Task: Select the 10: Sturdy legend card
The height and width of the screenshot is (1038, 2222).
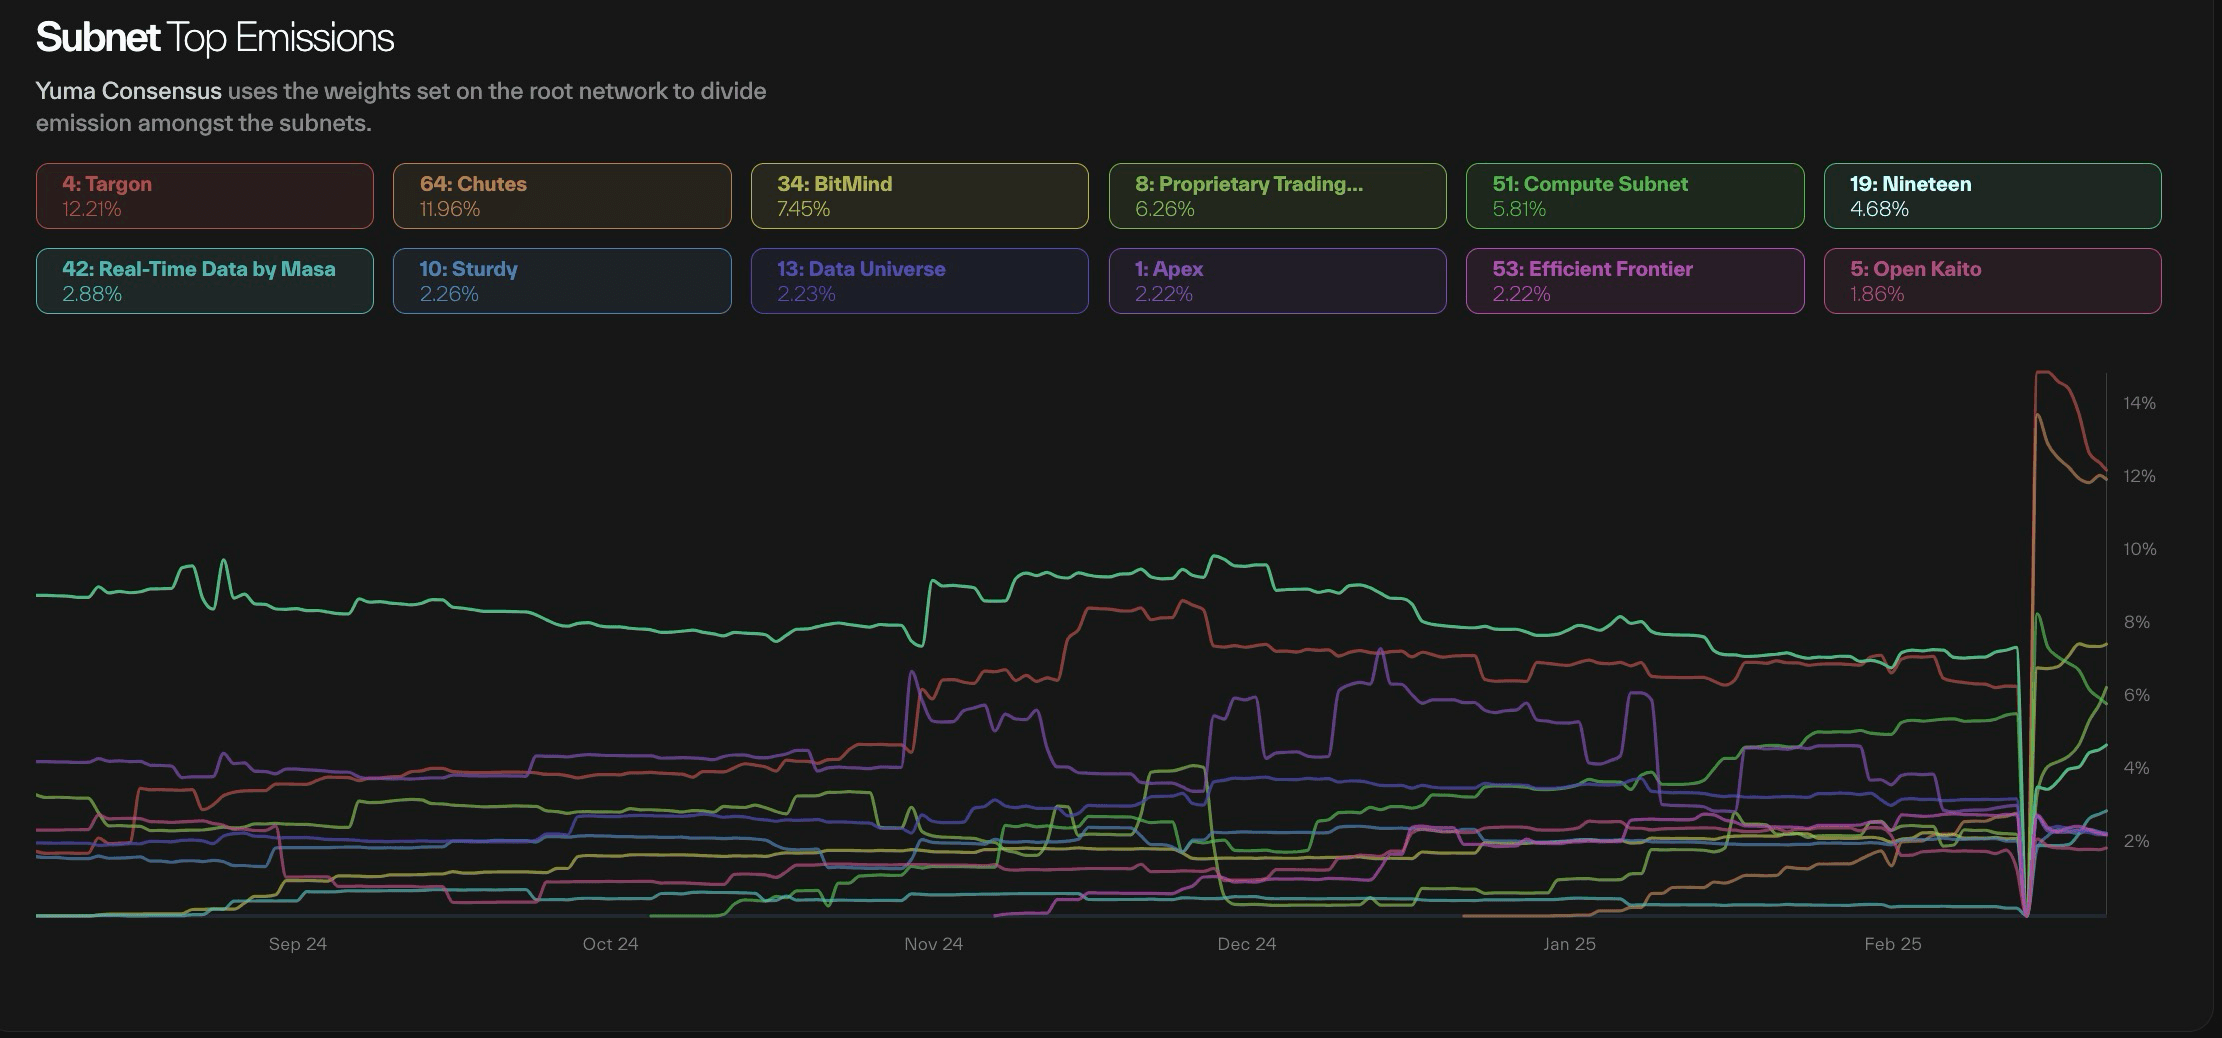Action: click(x=562, y=281)
